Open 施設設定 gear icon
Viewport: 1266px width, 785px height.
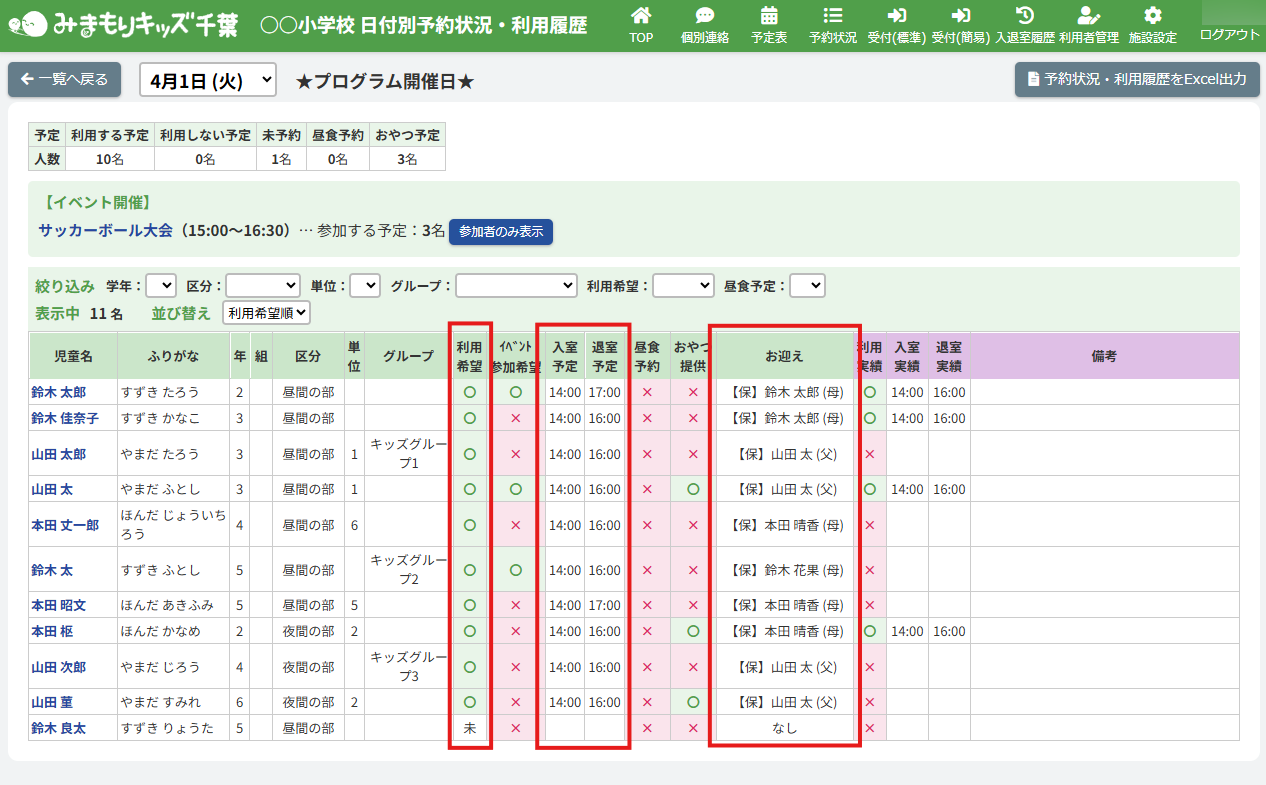pyautogui.click(x=1152, y=16)
